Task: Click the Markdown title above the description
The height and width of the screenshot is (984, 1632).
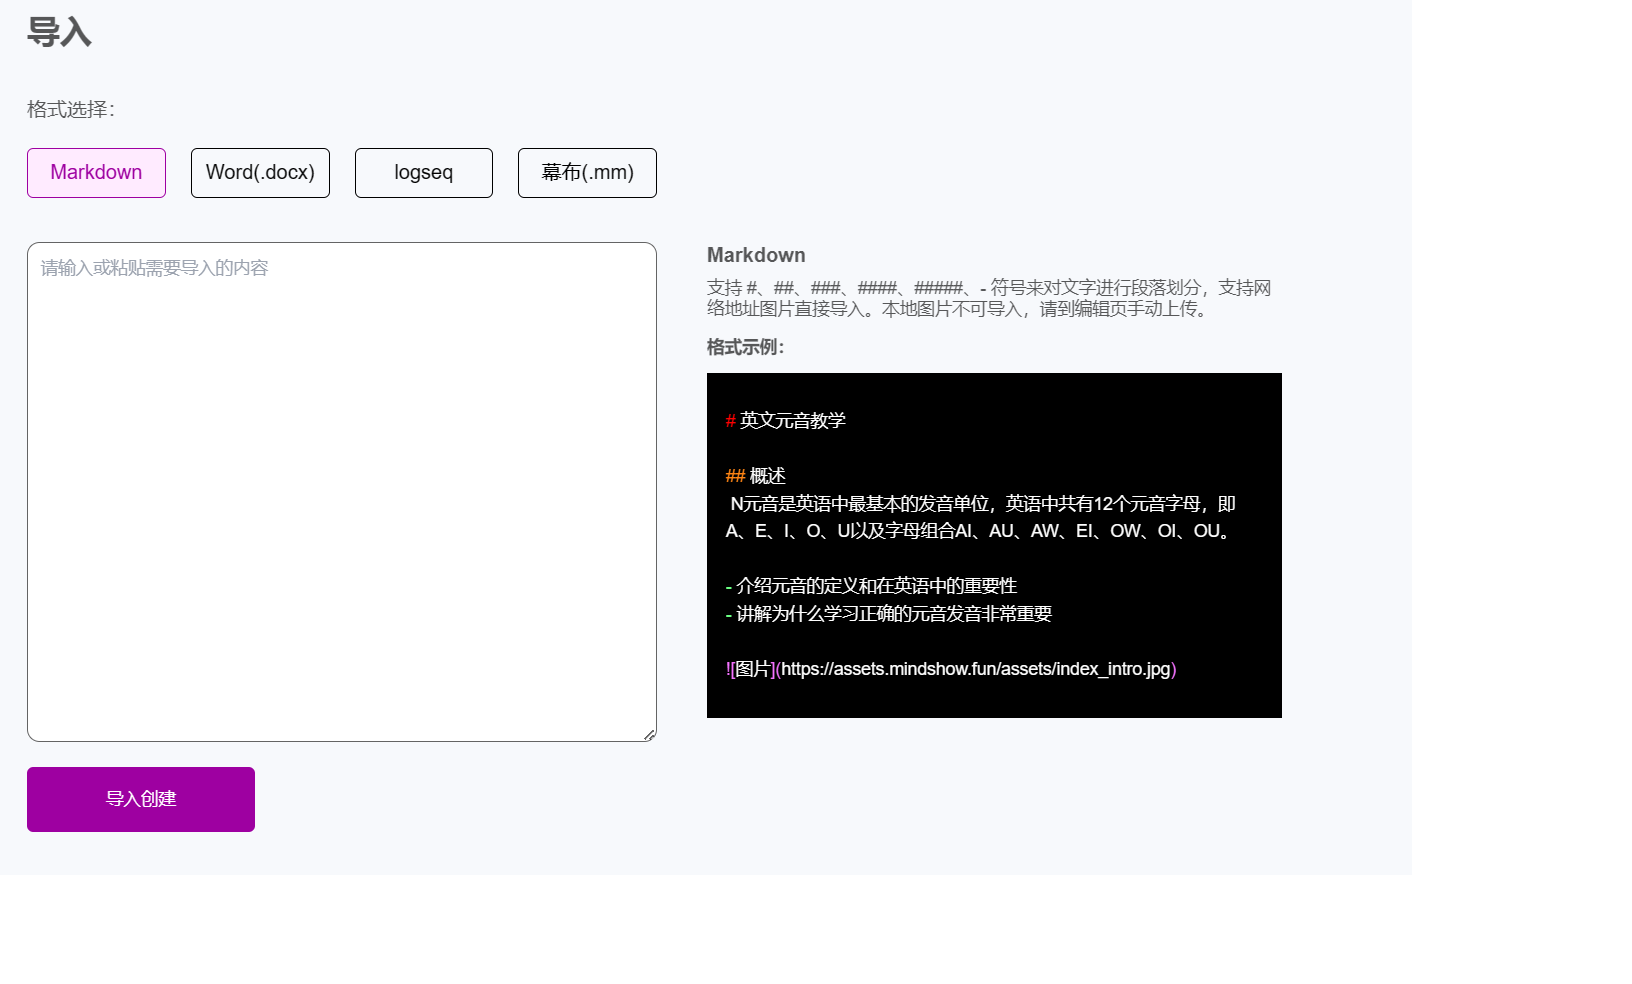Action: pyautogui.click(x=756, y=255)
